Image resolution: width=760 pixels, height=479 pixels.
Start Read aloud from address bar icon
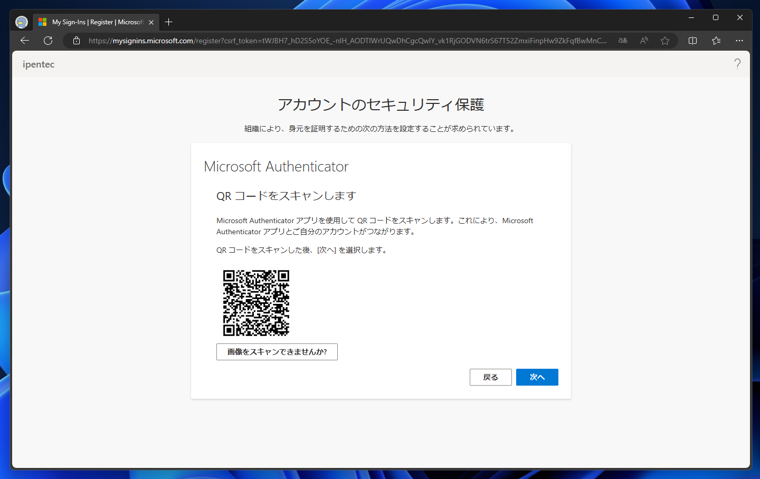point(644,41)
